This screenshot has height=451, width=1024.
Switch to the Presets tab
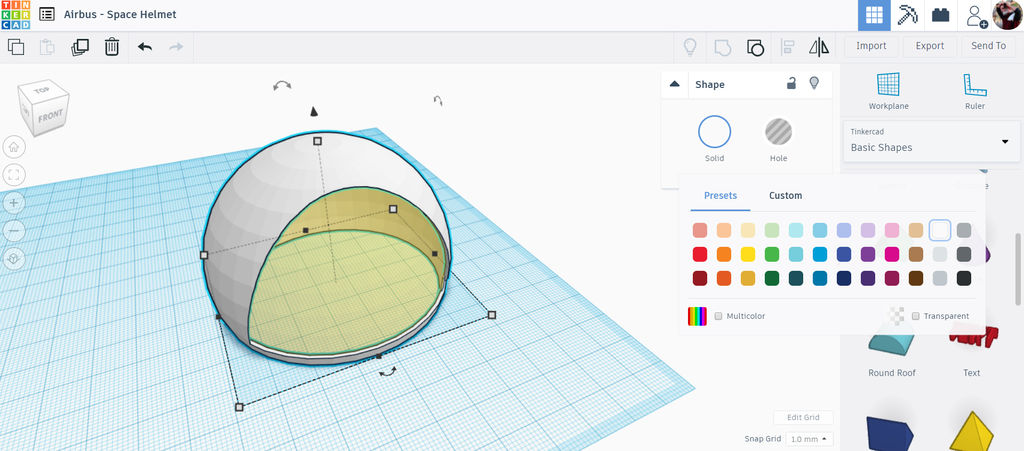pos(720,195)
